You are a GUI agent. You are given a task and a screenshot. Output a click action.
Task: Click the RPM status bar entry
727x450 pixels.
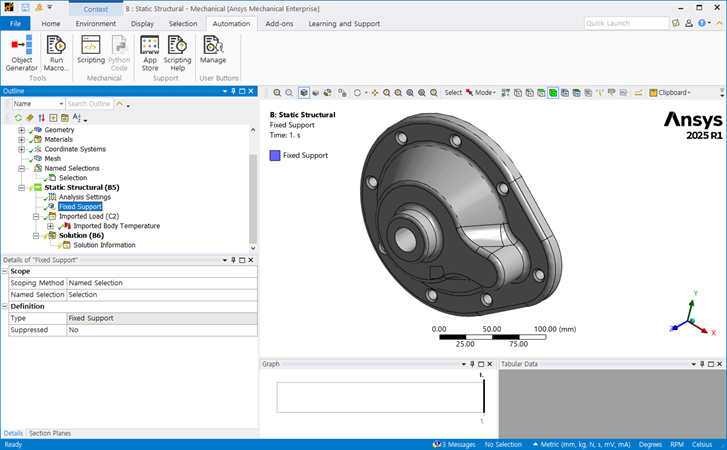[x=677, y=444]
